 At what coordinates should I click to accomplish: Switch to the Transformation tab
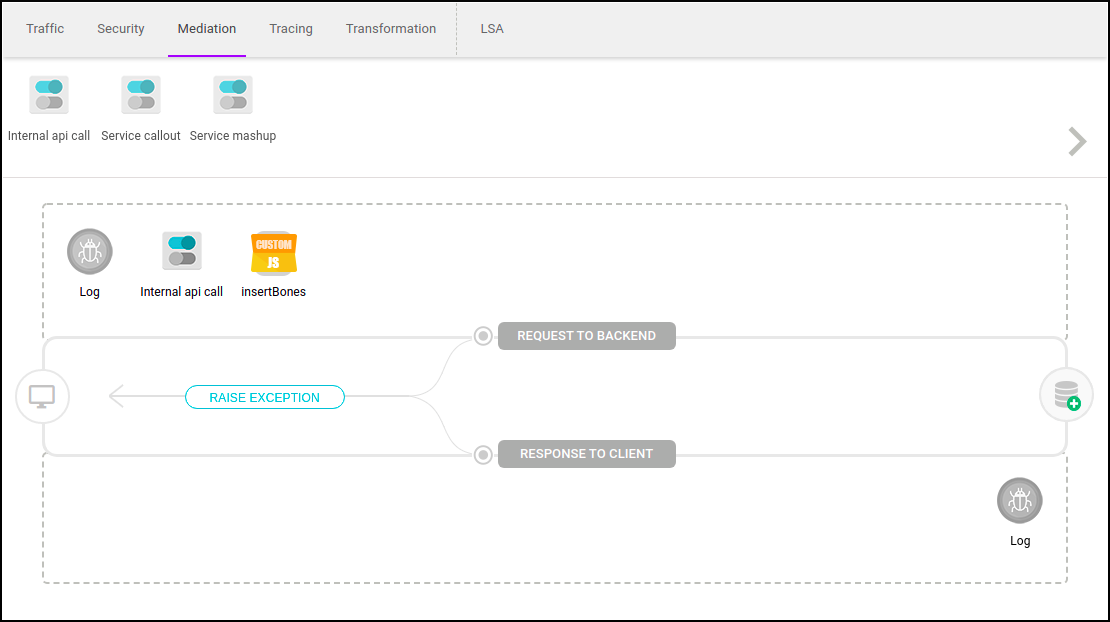coord(390,28)
